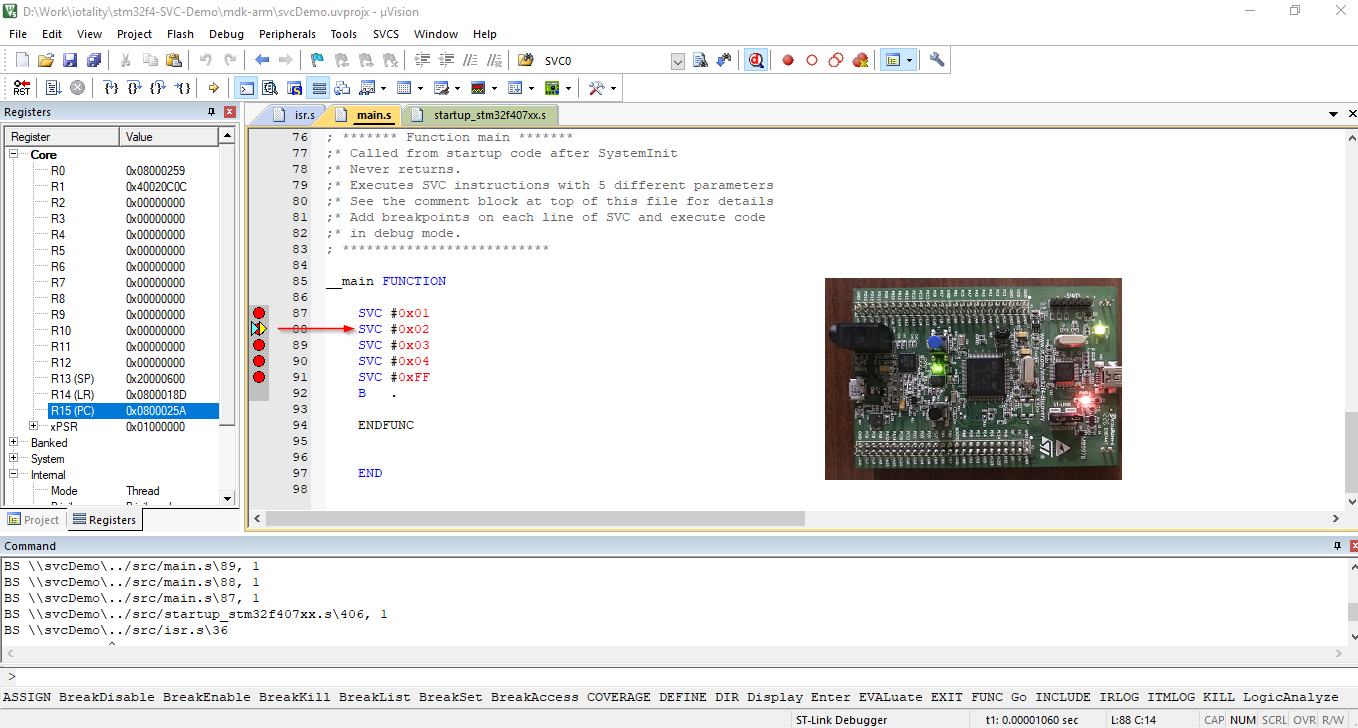The height and width of the screenshot is (728, 1358).
Task: Click the Find binoculars-document icon
Action: coord(700,60)
